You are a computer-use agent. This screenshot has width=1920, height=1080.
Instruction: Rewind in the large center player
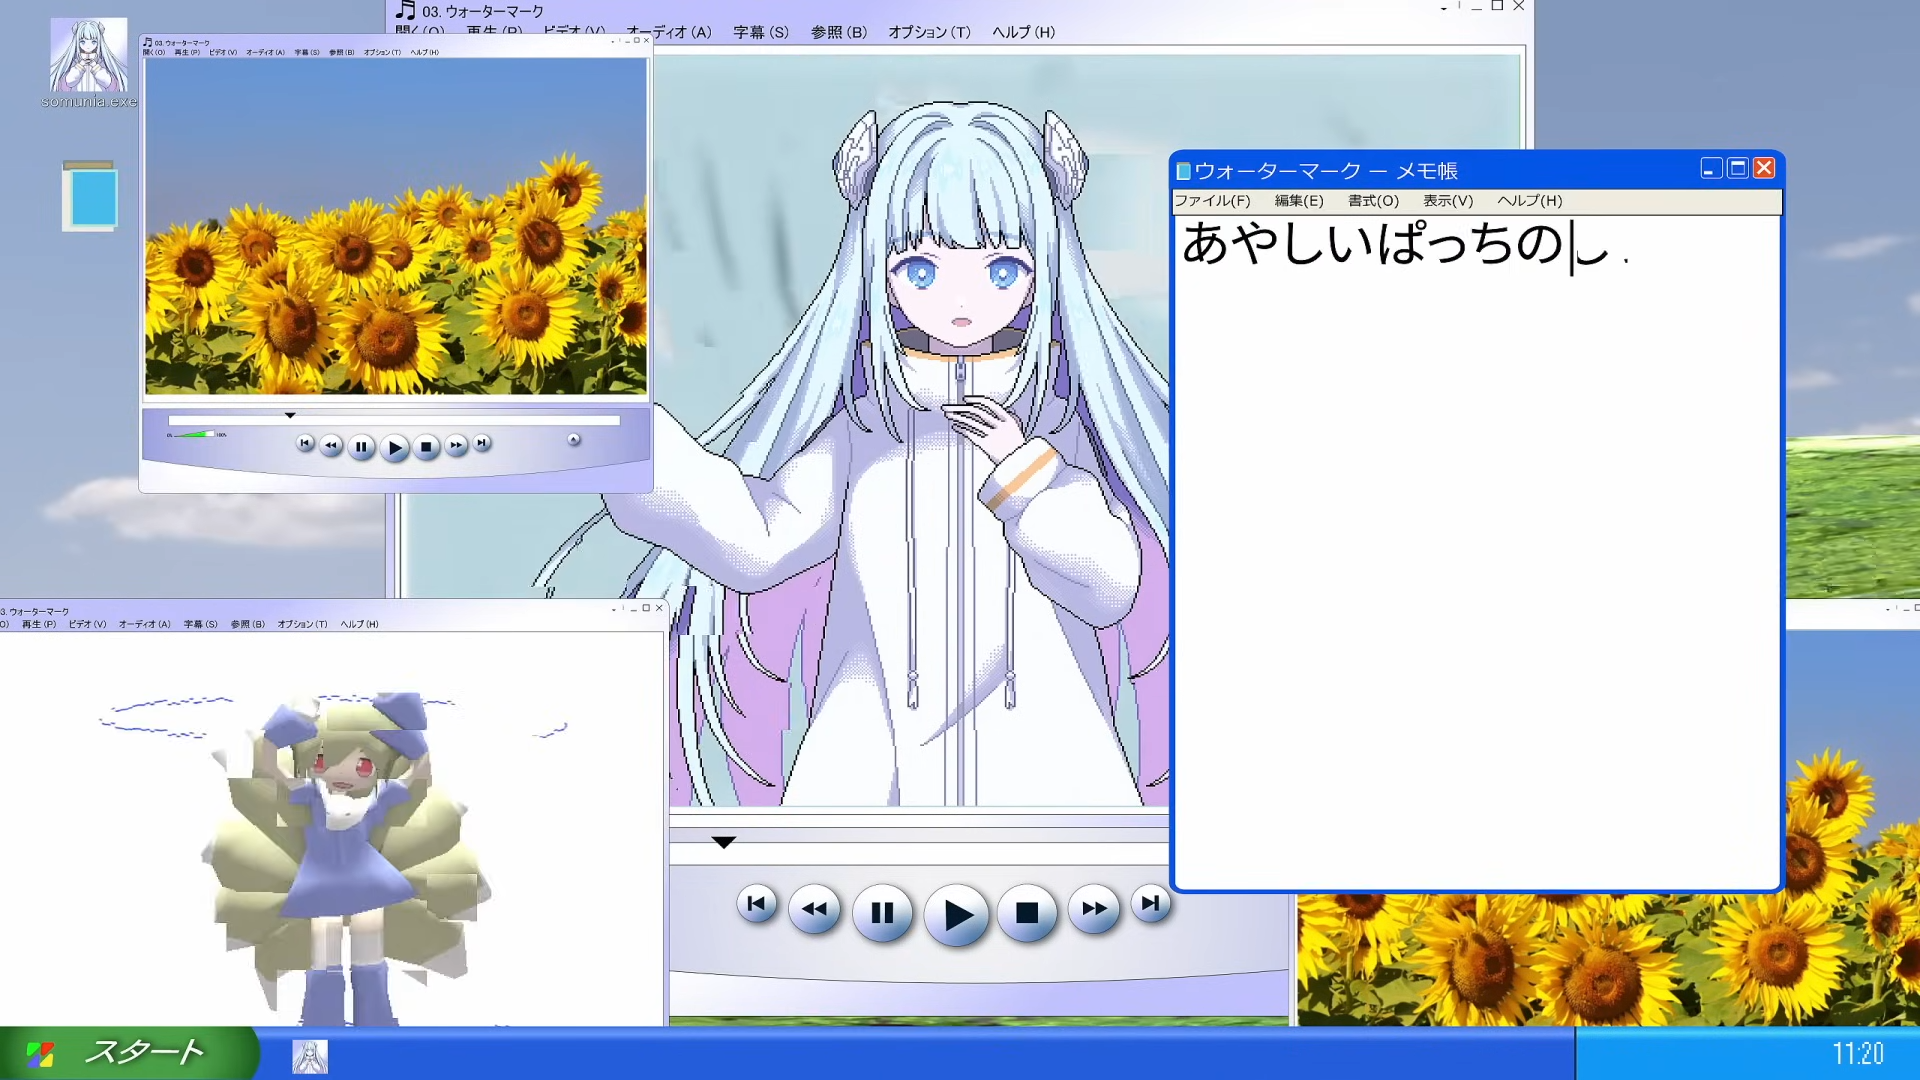(814, 909)
